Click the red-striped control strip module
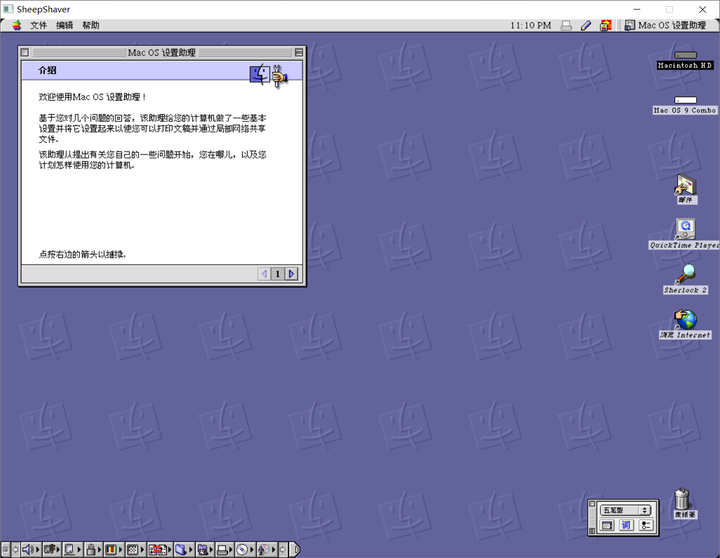 pos(158,549)
